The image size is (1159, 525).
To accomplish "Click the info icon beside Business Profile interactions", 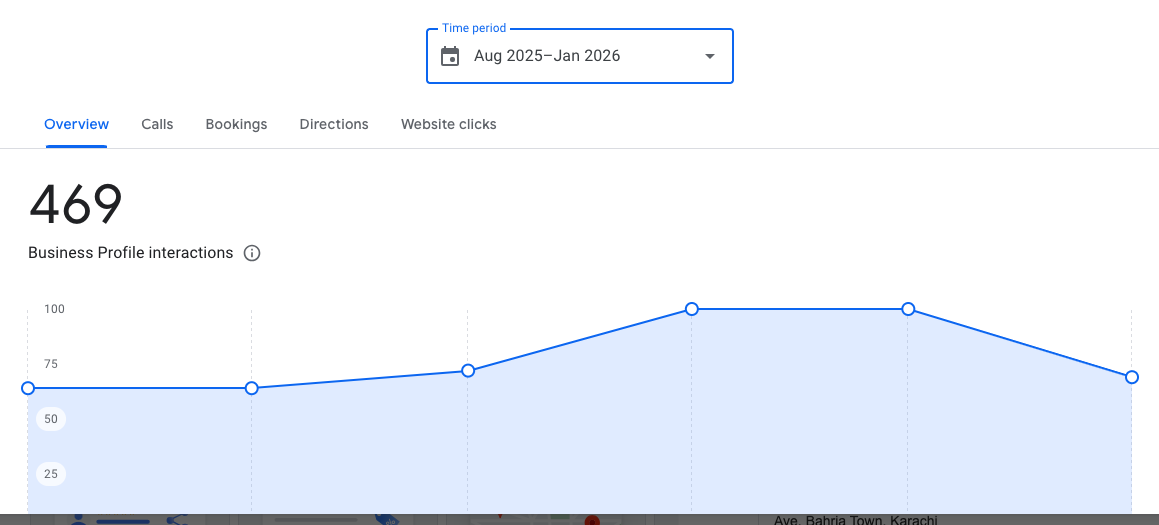I will (252, 253).
